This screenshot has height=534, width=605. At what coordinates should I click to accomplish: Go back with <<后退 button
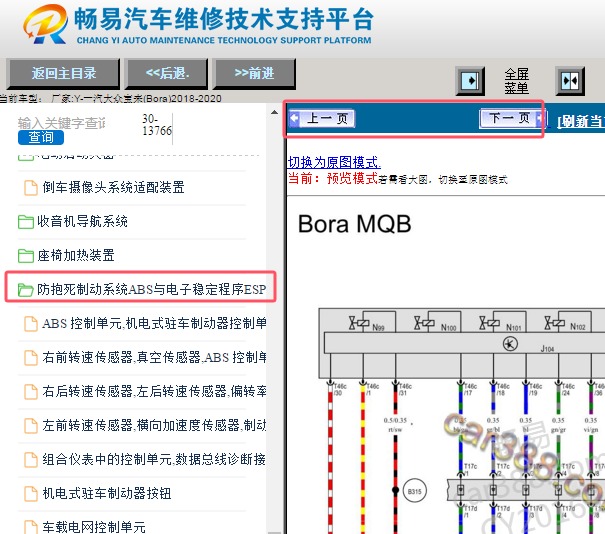pos(167,73)
